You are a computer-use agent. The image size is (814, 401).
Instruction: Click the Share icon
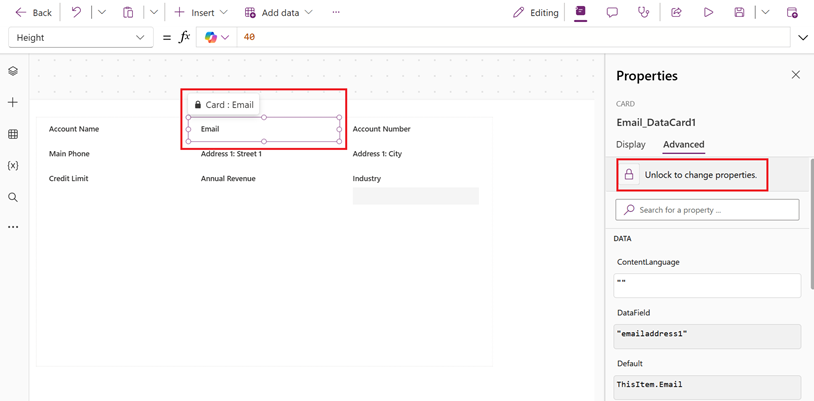coord(676,12)
